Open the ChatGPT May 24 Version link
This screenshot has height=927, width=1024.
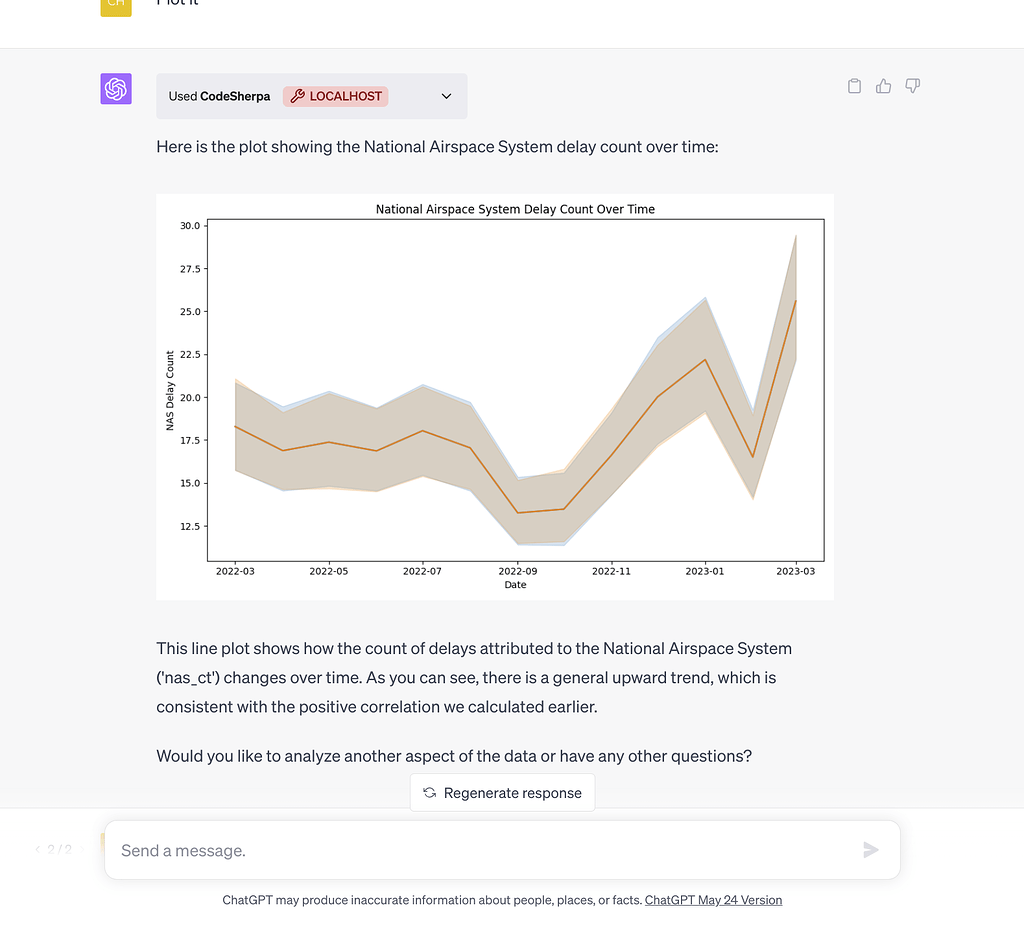[x=713, y=900]
